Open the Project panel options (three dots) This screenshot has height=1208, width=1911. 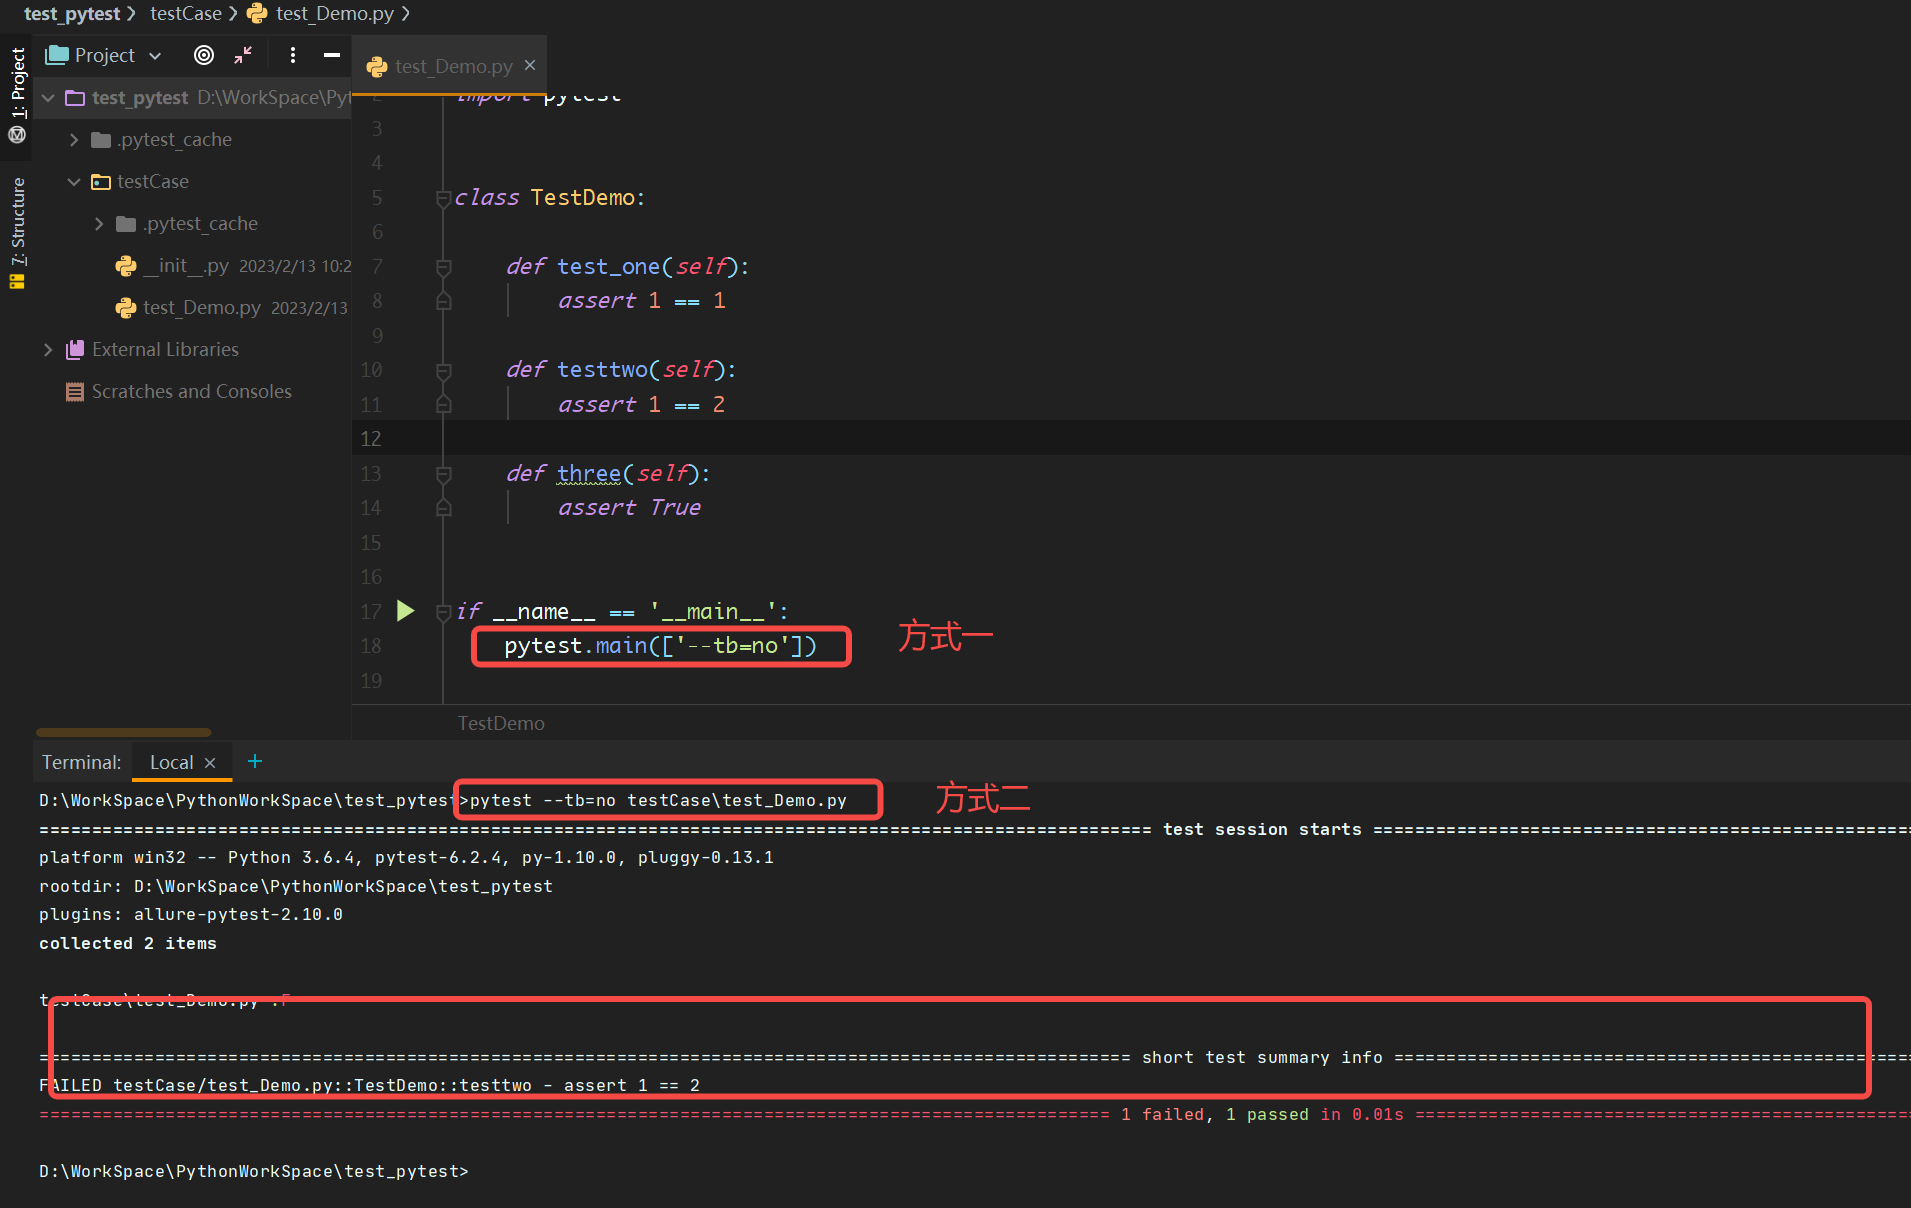pyautogui.click(x=293, y=55)
